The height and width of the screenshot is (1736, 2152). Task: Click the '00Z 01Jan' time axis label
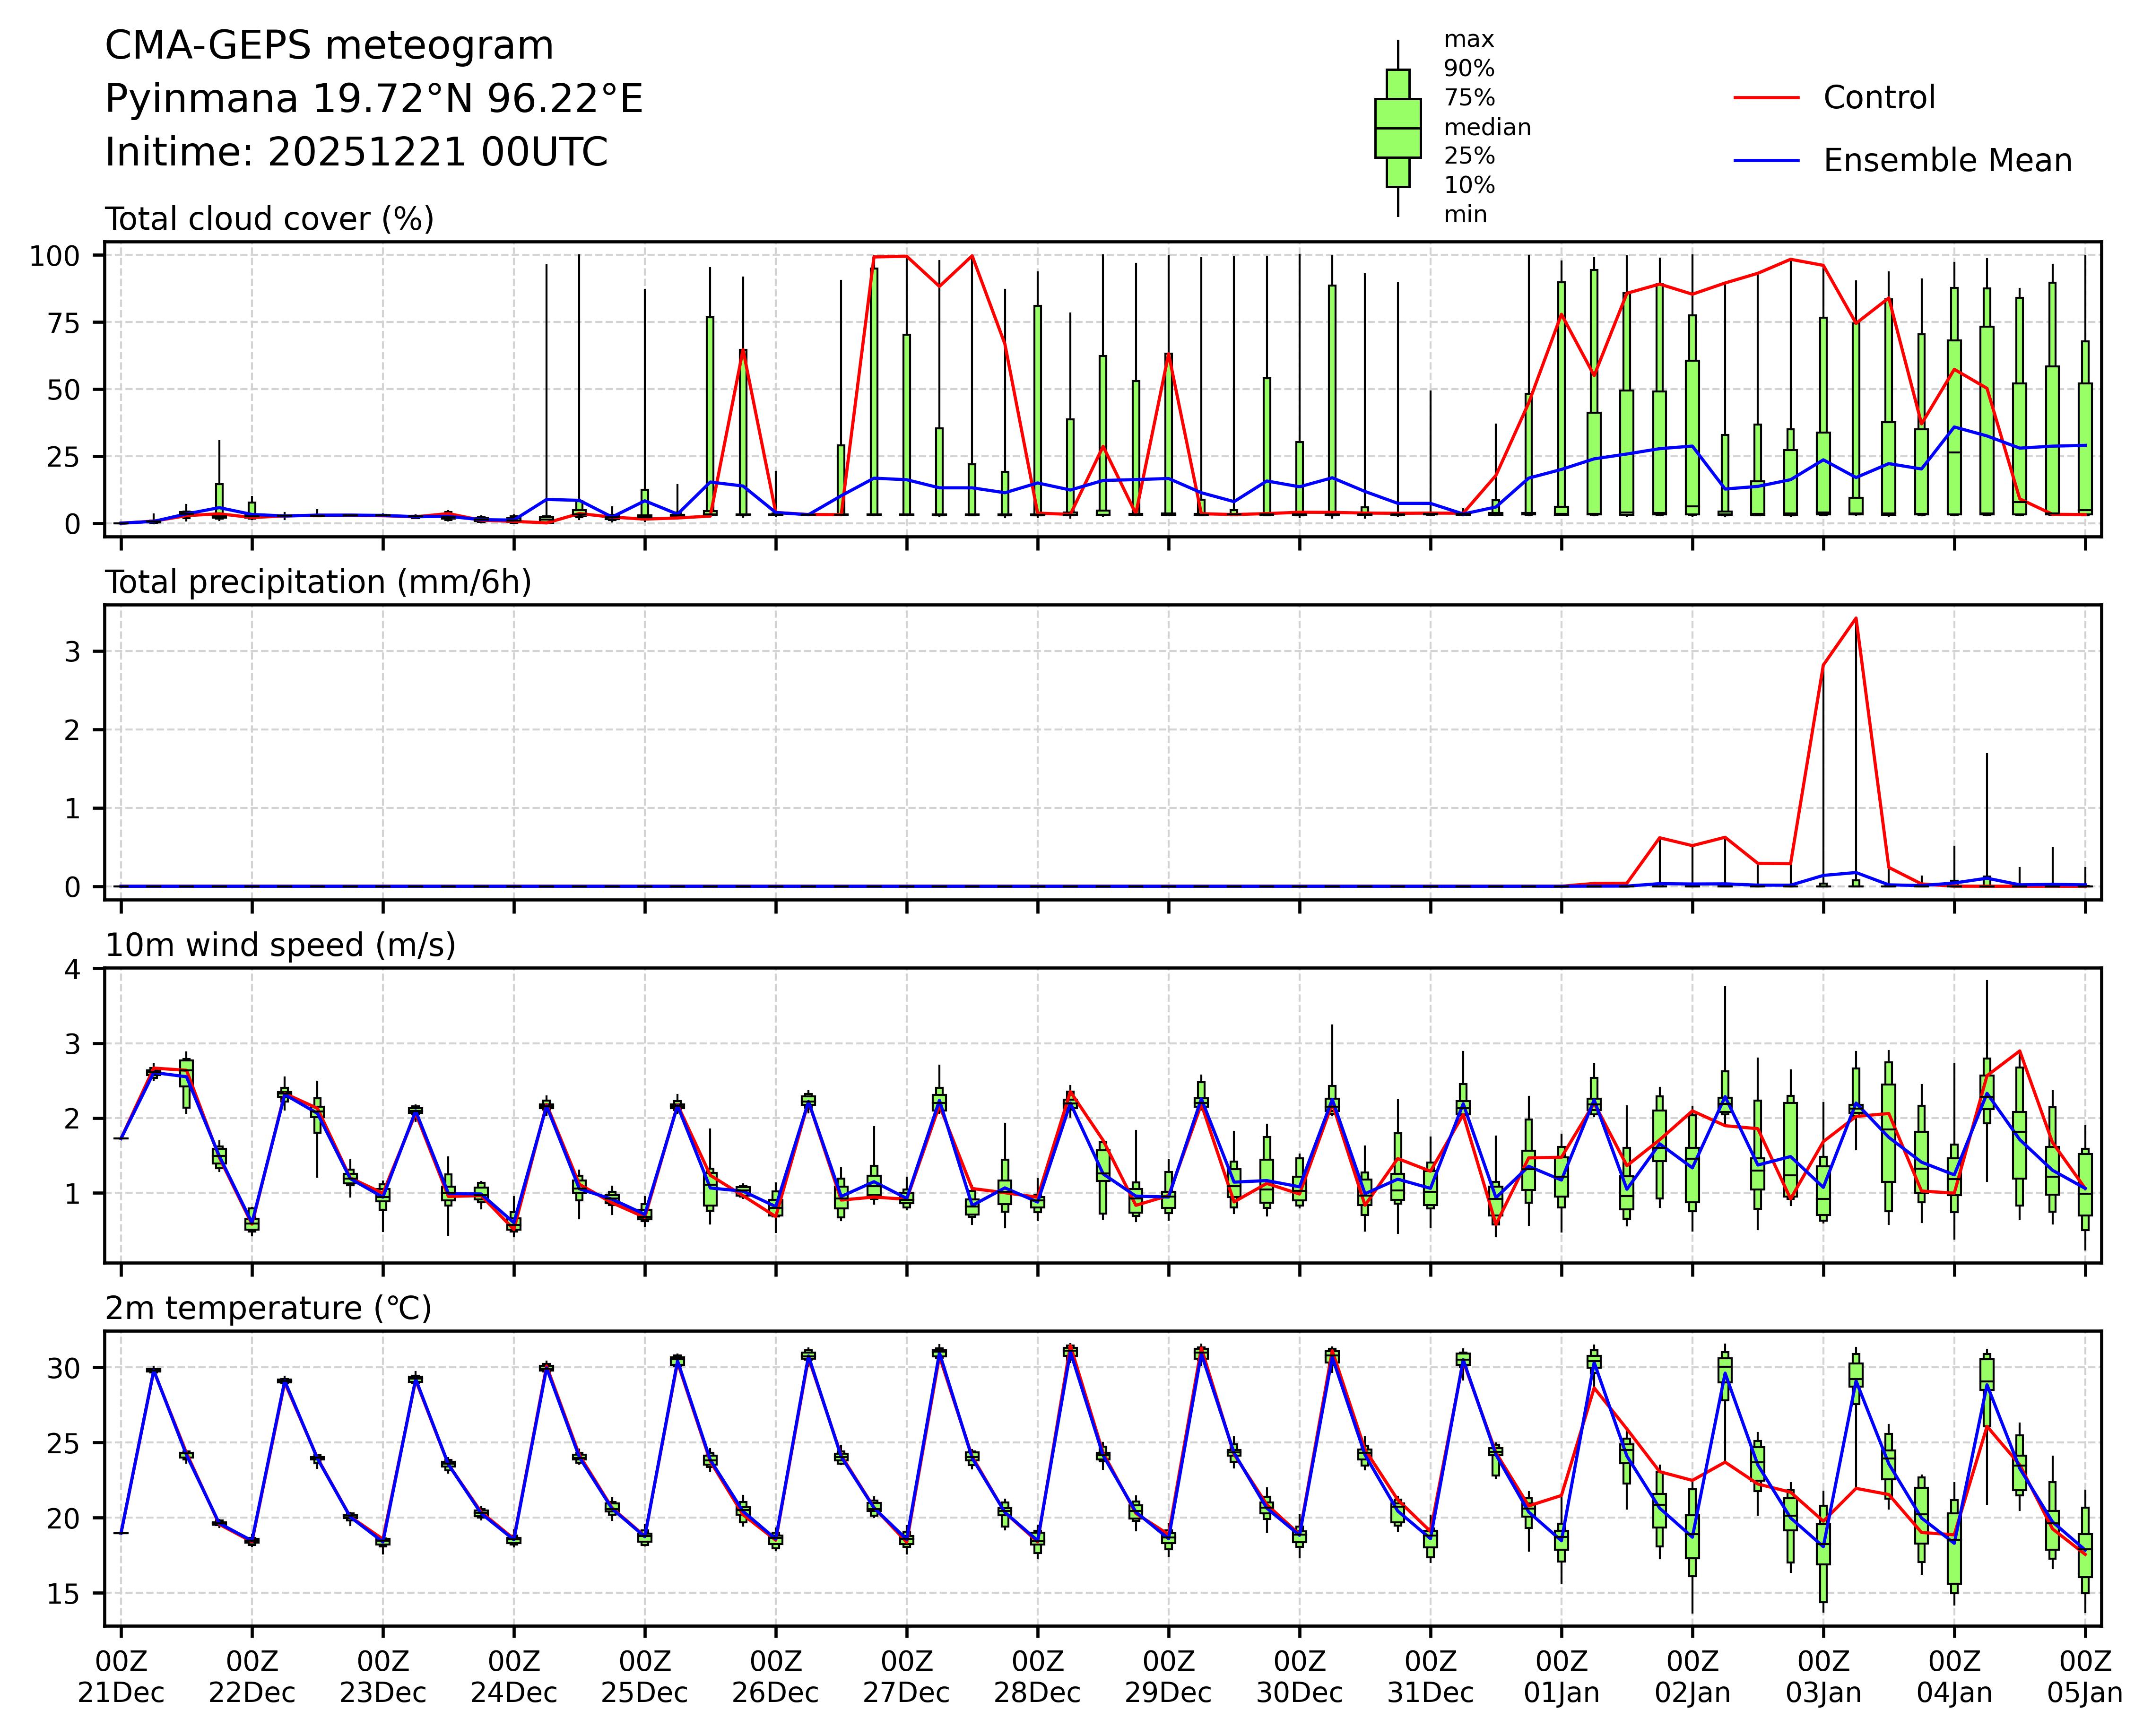tap(1561, 1677)
